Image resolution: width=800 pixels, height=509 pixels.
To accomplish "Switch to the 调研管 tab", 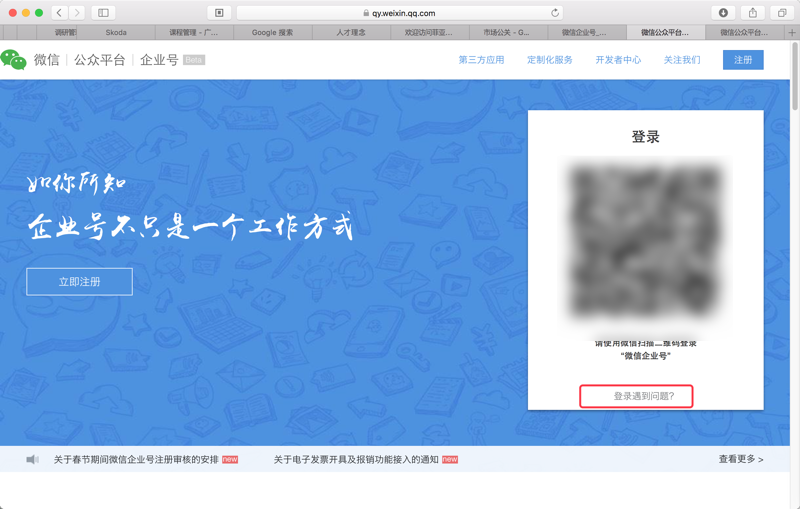I will (57, 33).
